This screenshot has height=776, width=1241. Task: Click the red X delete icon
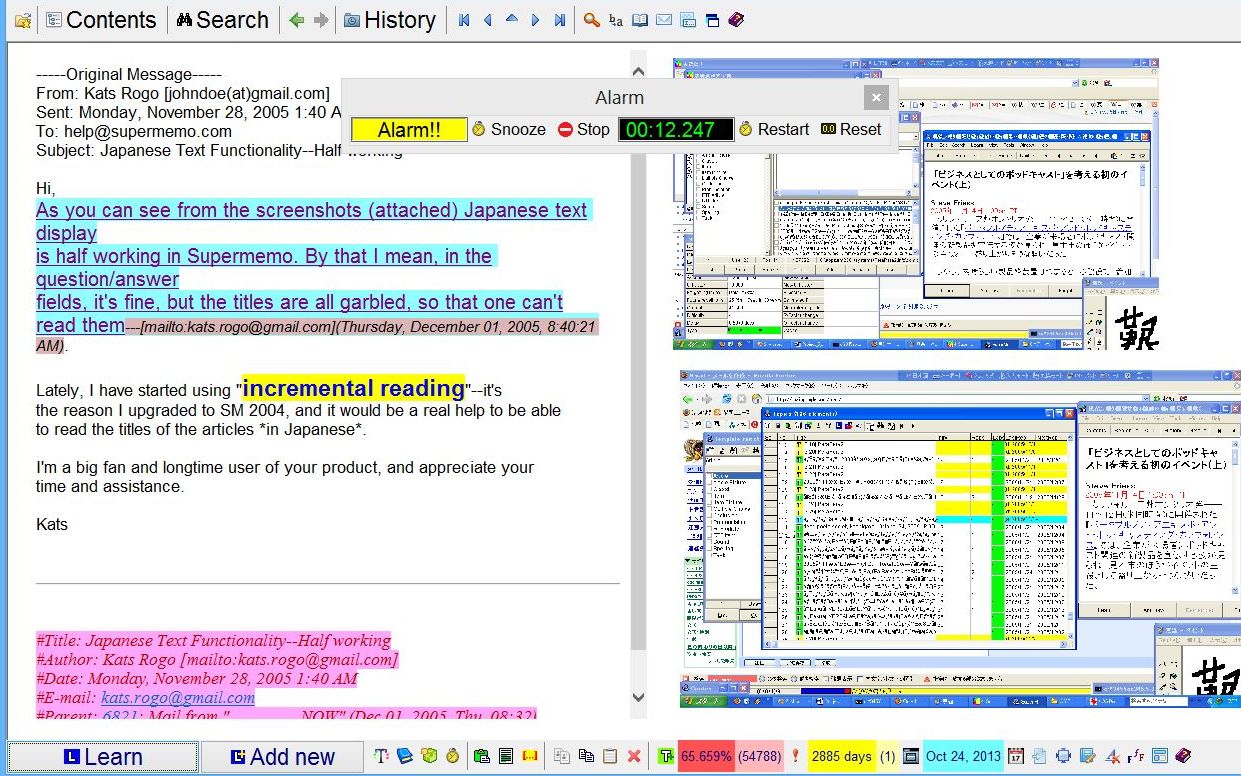633,757
